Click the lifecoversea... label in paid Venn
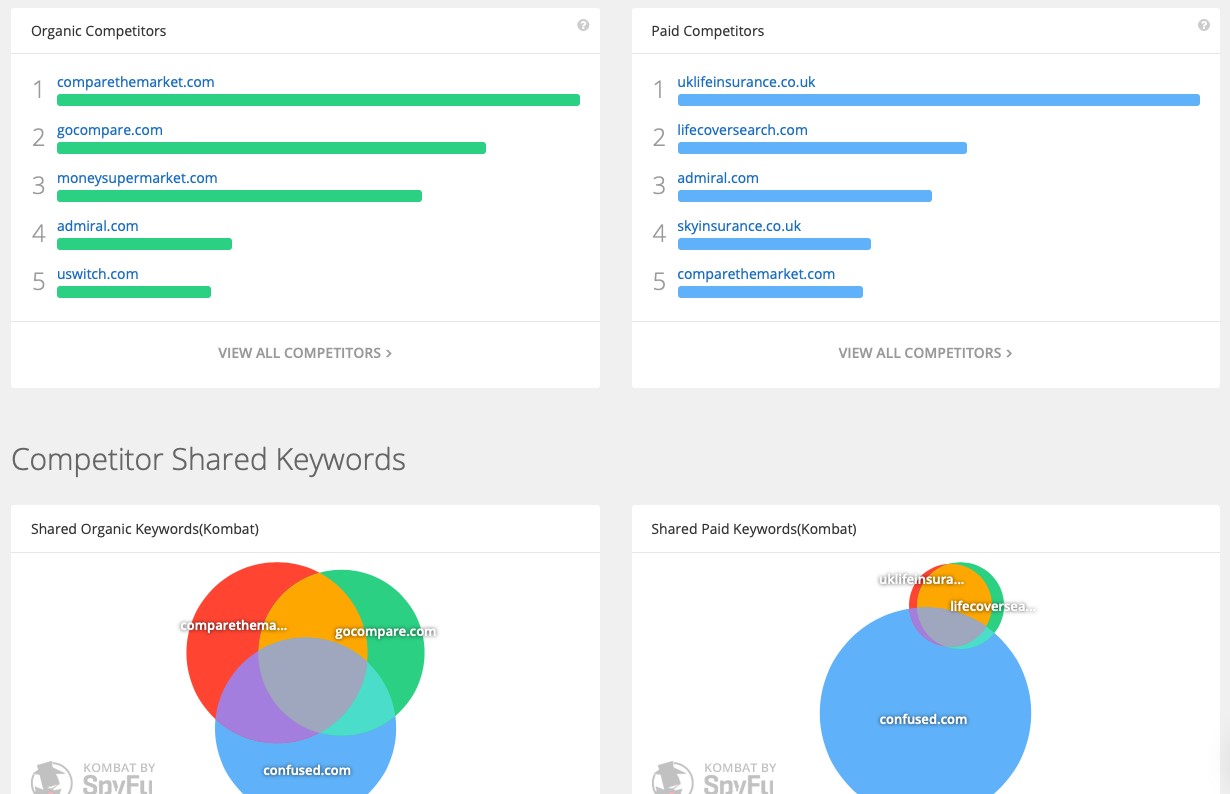 point(992,606)
